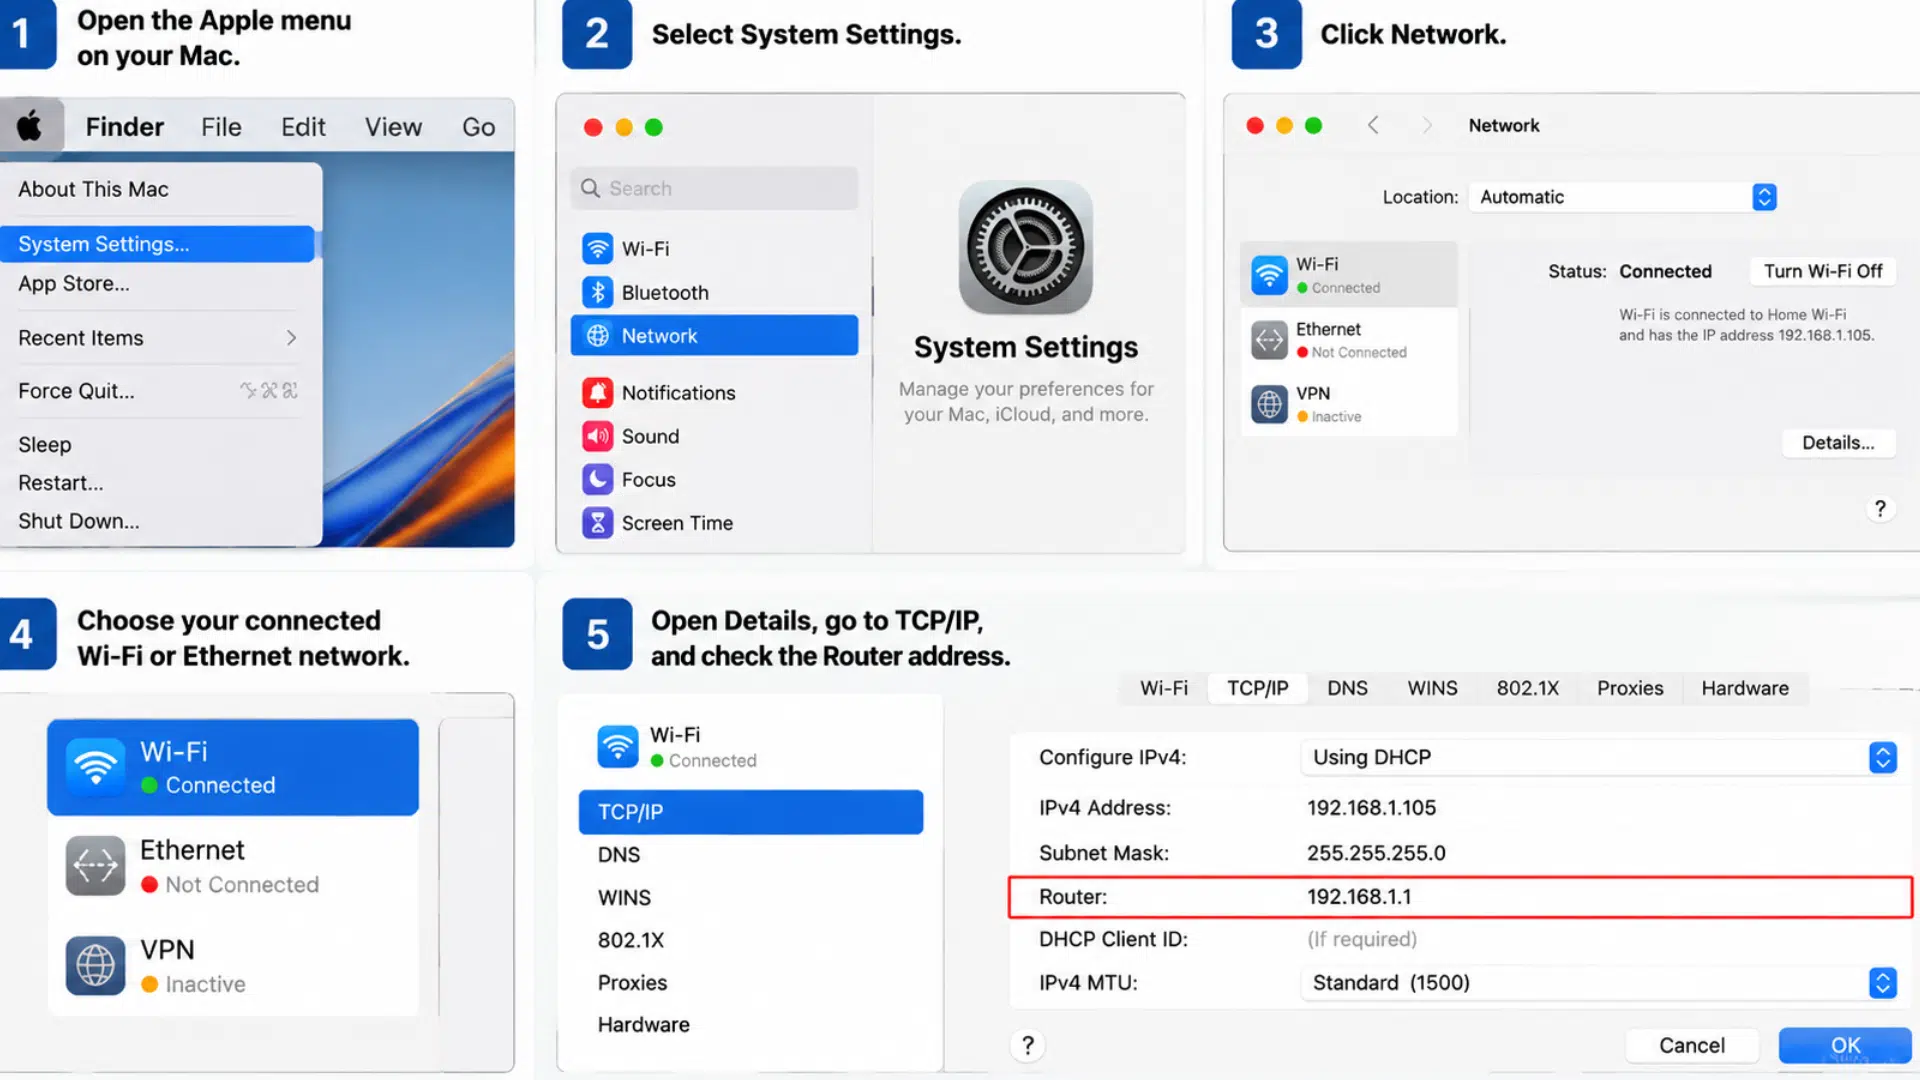Open the Go menu
The image size is (1920, 1080).
(x=478, y=127)
